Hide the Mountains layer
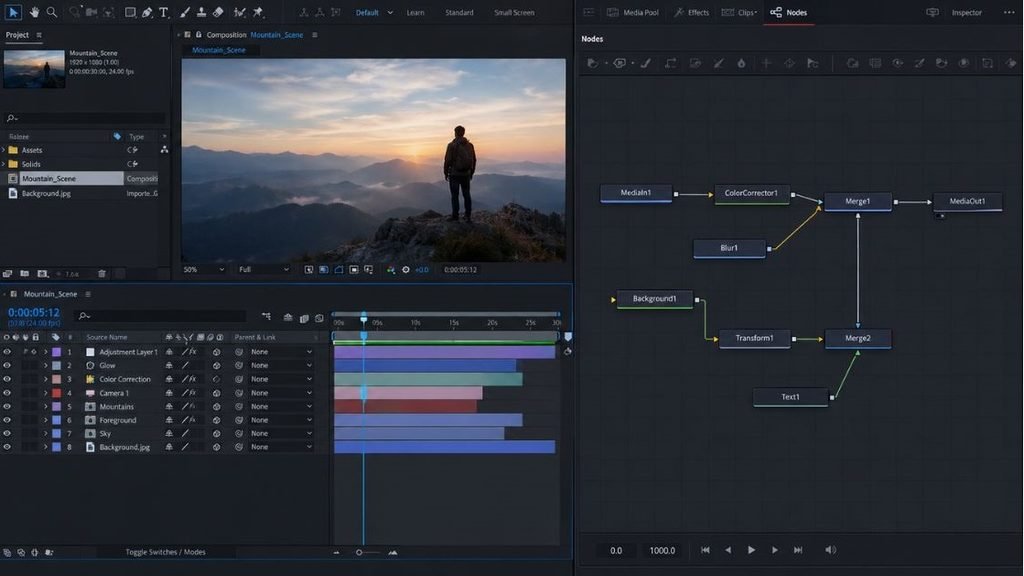The height and width of the screenshot is (576, 1024). pyautogui.click(x=7, y=406)
